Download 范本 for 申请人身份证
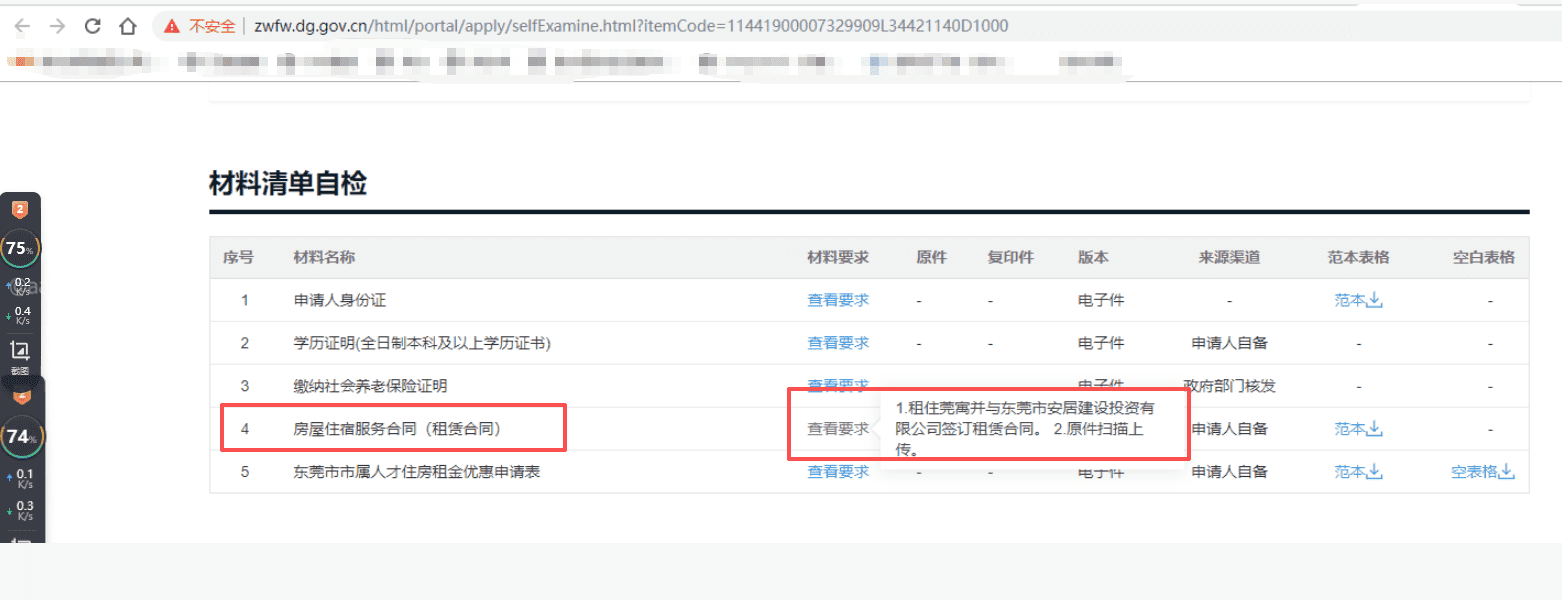 pyautogui.click(x=1358, y=300)
